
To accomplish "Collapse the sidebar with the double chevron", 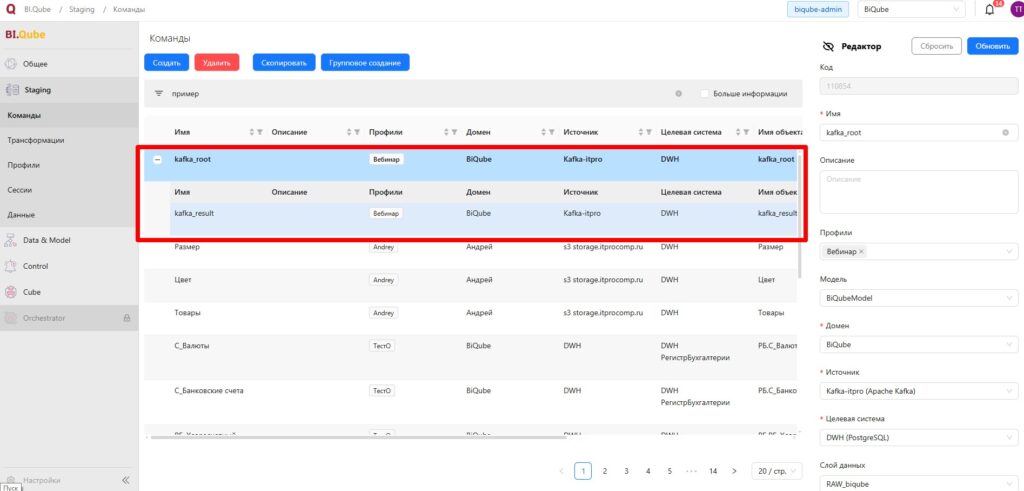I will pyautogui.click(x=125, y=480).
